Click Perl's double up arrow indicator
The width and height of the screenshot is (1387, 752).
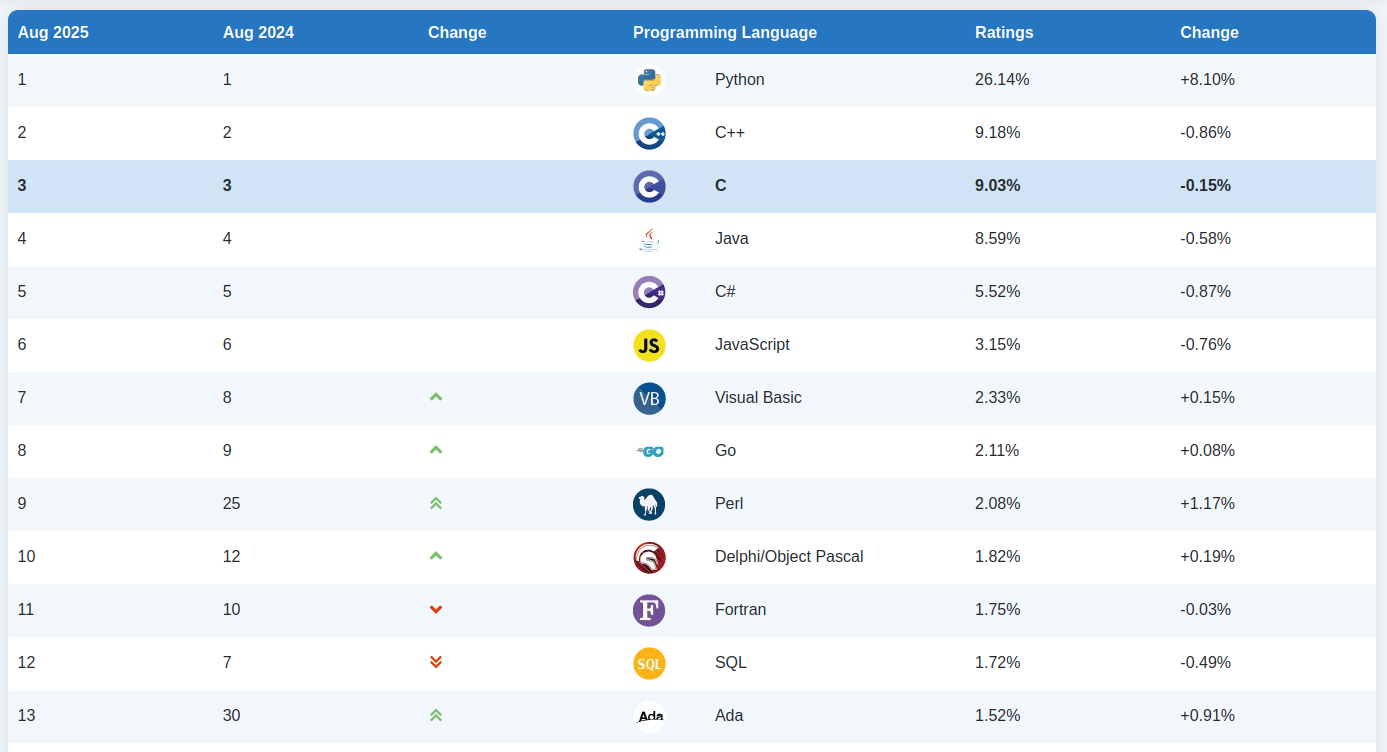[435, 503]
